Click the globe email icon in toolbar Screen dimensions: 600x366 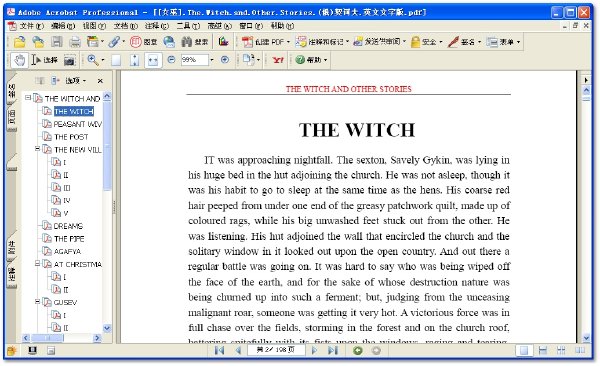pos(169,42)
